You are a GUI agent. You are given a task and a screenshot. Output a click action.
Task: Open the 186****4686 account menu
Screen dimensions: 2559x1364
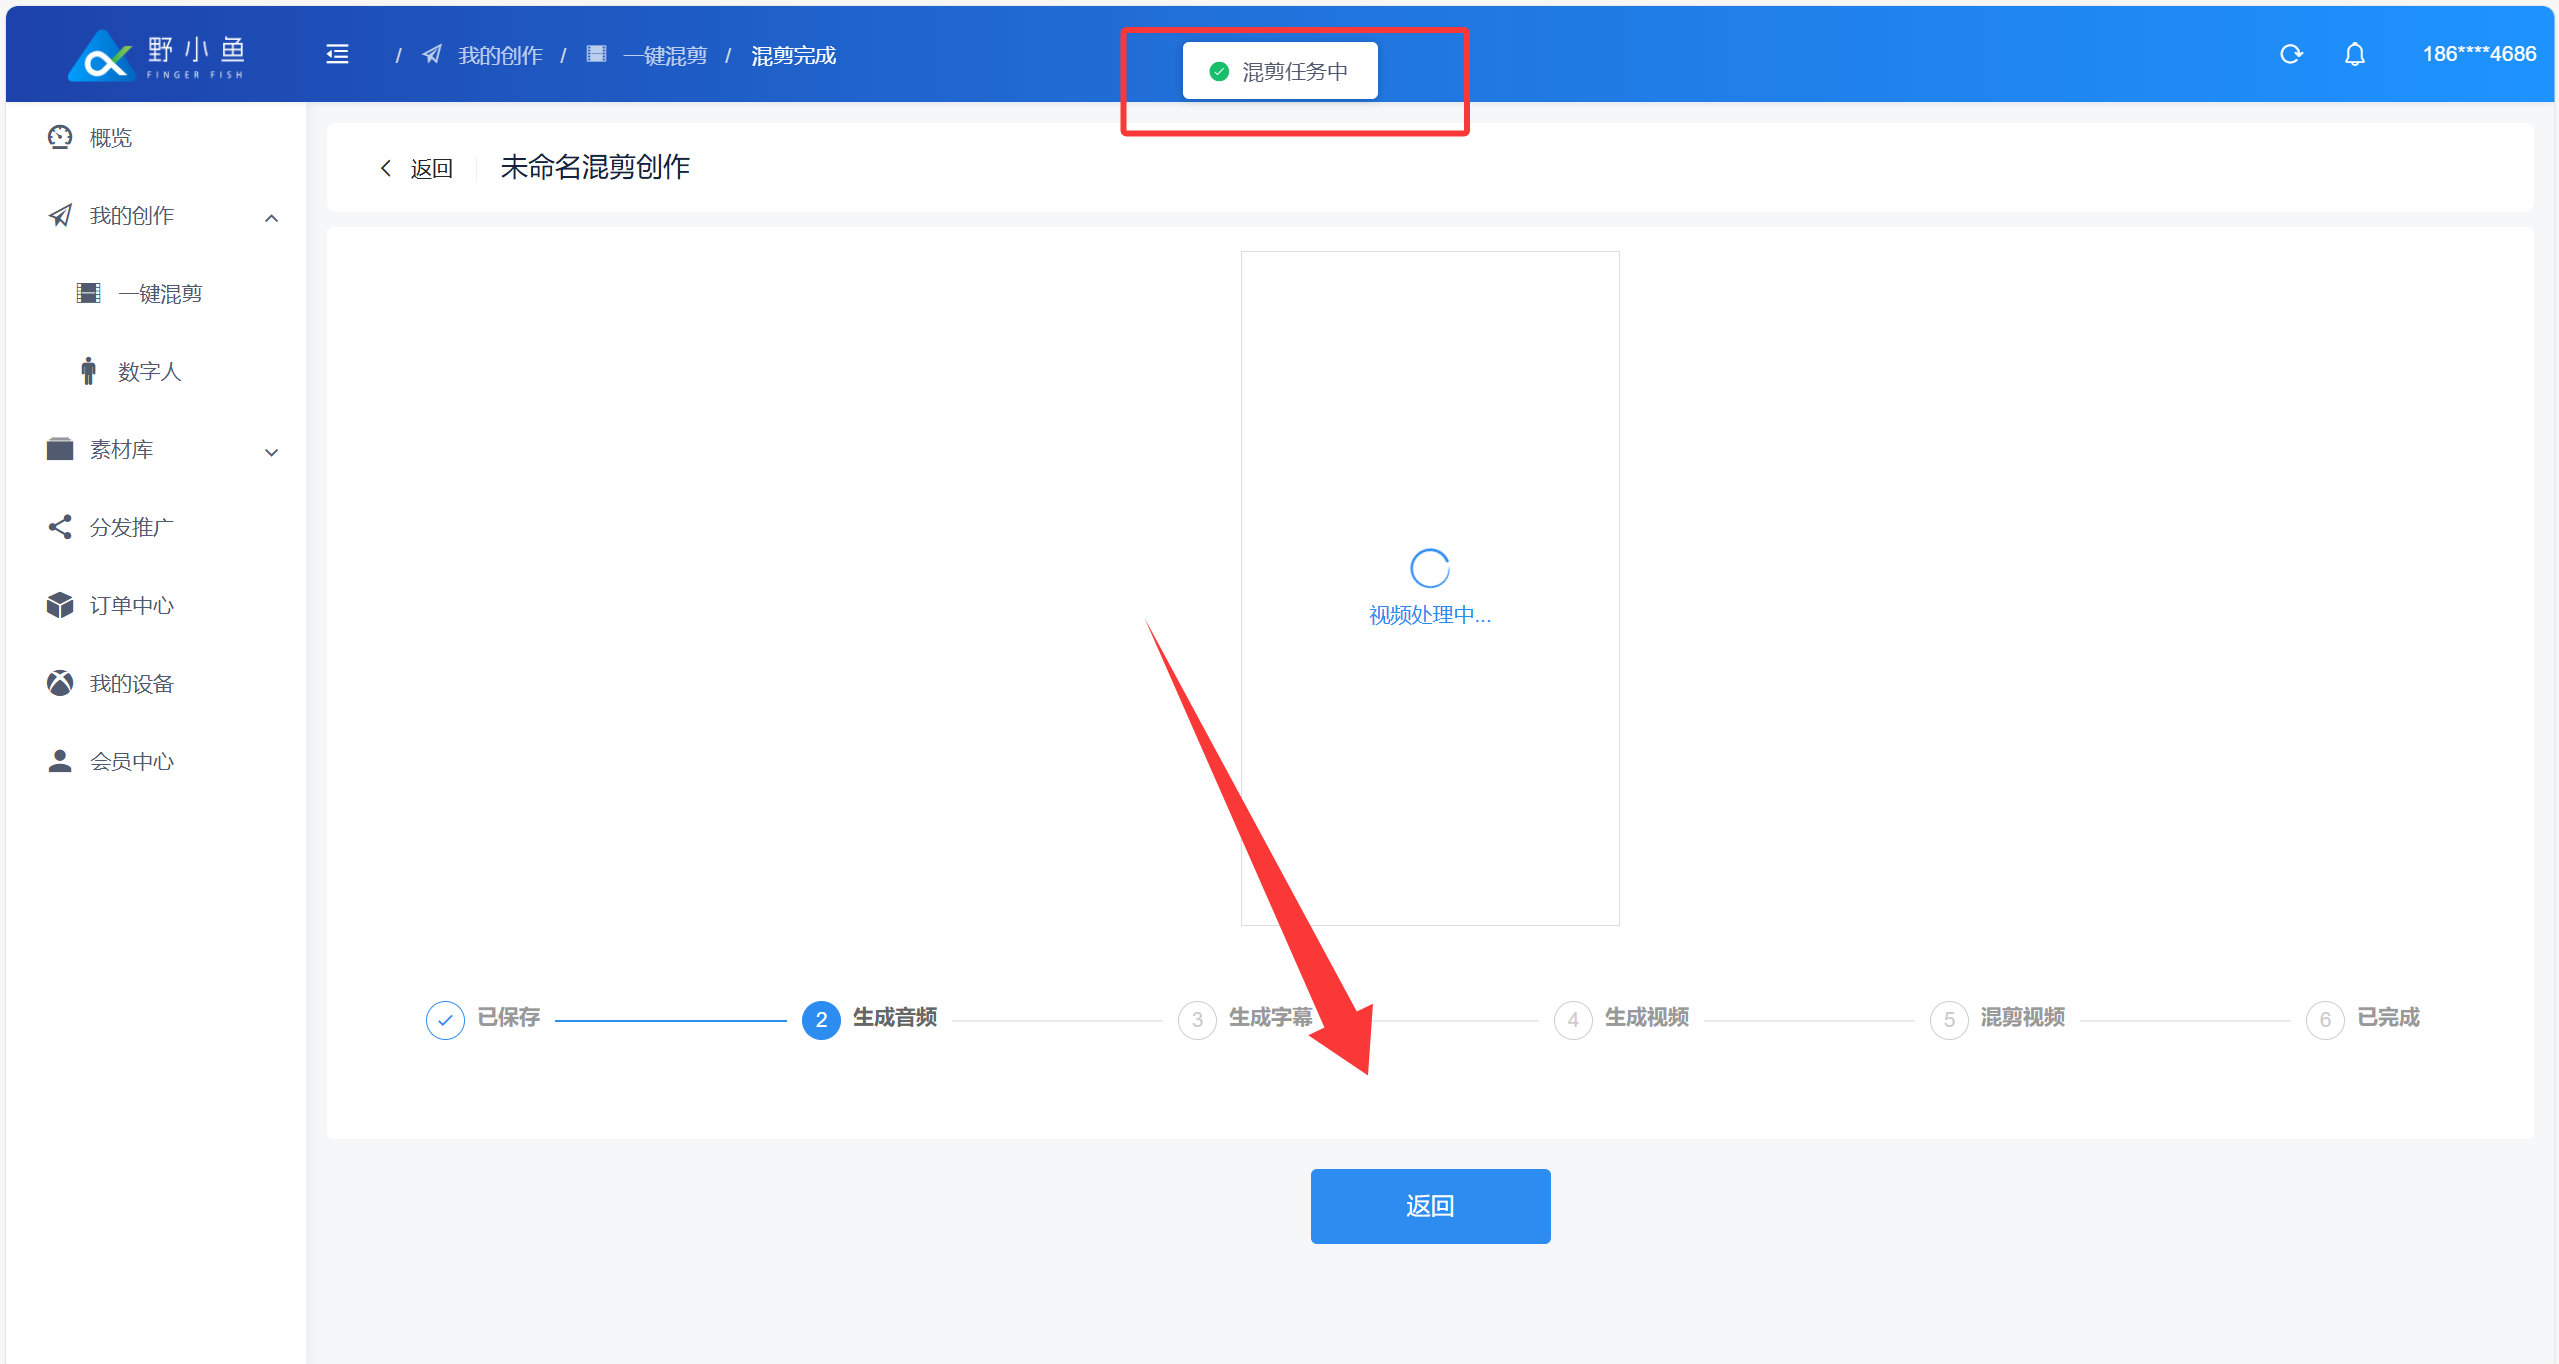pyautogui.click(x=2478, y=54)
